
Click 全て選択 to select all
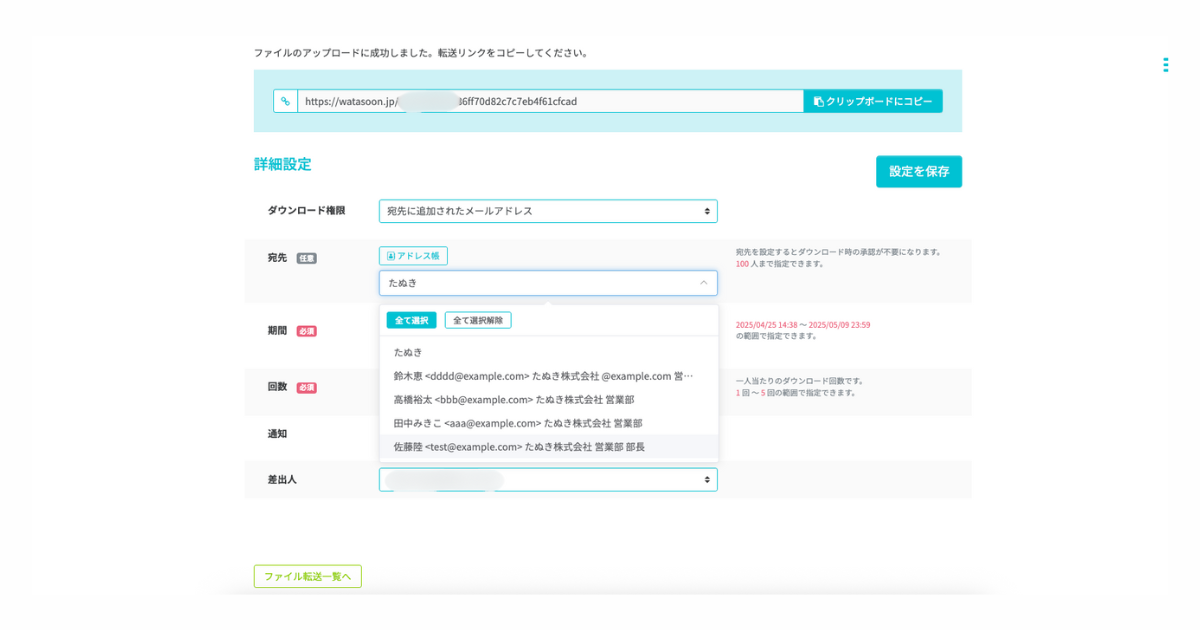(411, 320)
